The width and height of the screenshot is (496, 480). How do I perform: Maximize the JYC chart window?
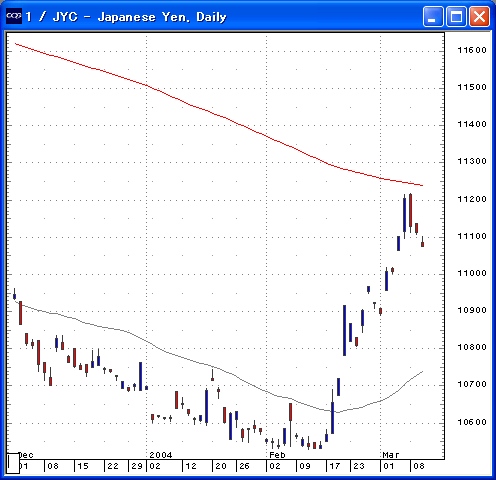click(456, 16)
